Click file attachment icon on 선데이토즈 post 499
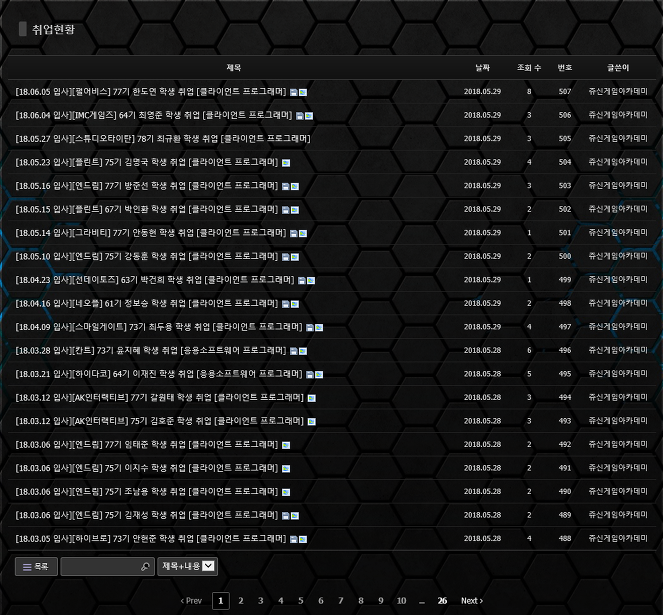Viewport: 663px width, 615px height. 302,280
